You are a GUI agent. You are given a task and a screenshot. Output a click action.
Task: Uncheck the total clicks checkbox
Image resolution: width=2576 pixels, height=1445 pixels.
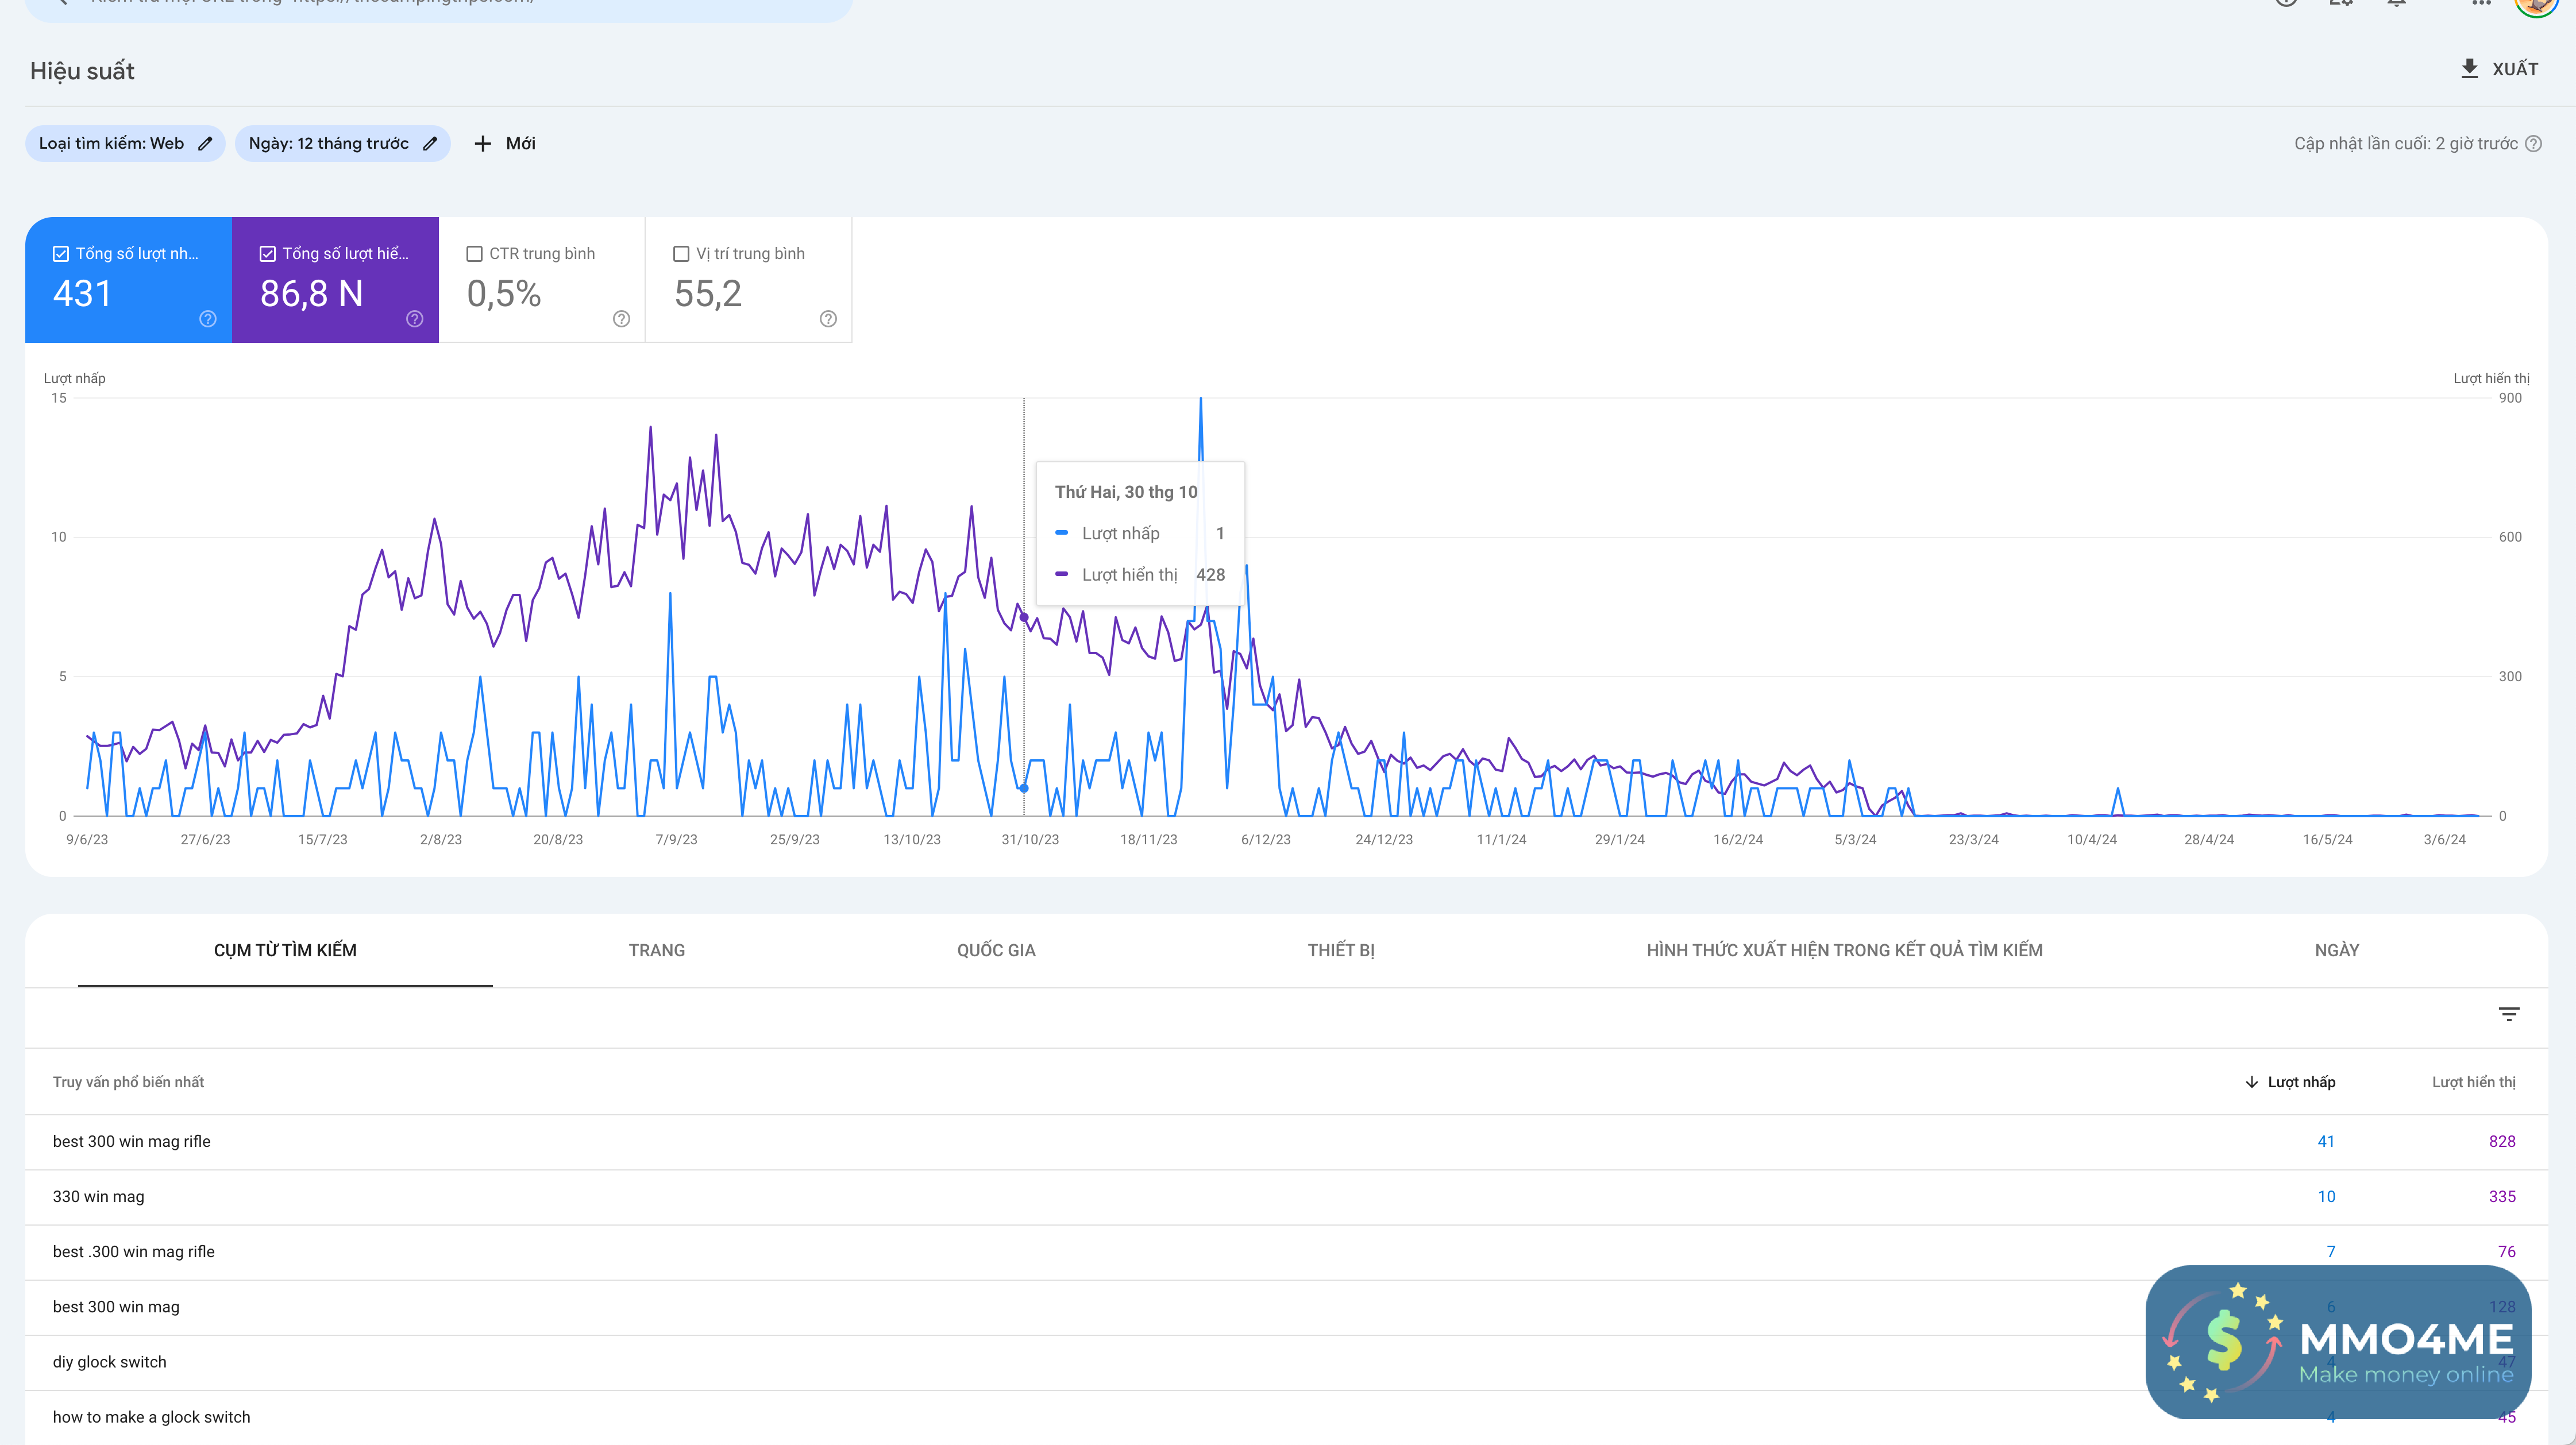(61, 254)
